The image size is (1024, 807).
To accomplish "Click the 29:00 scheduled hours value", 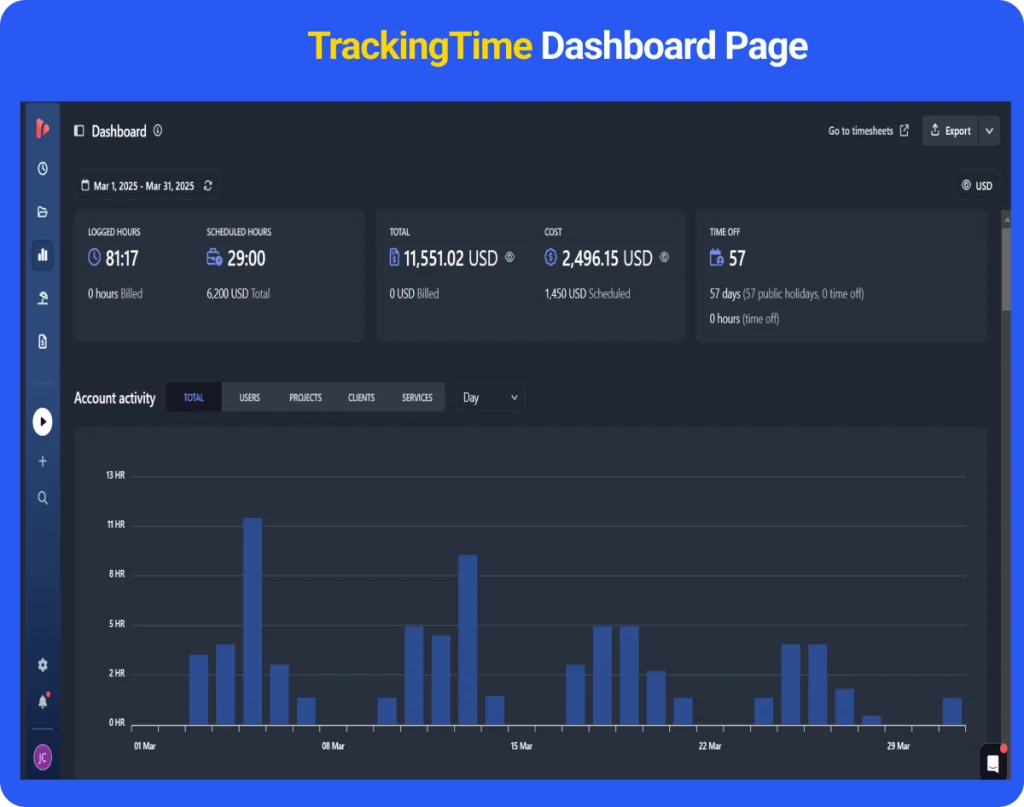I will 246,259.
